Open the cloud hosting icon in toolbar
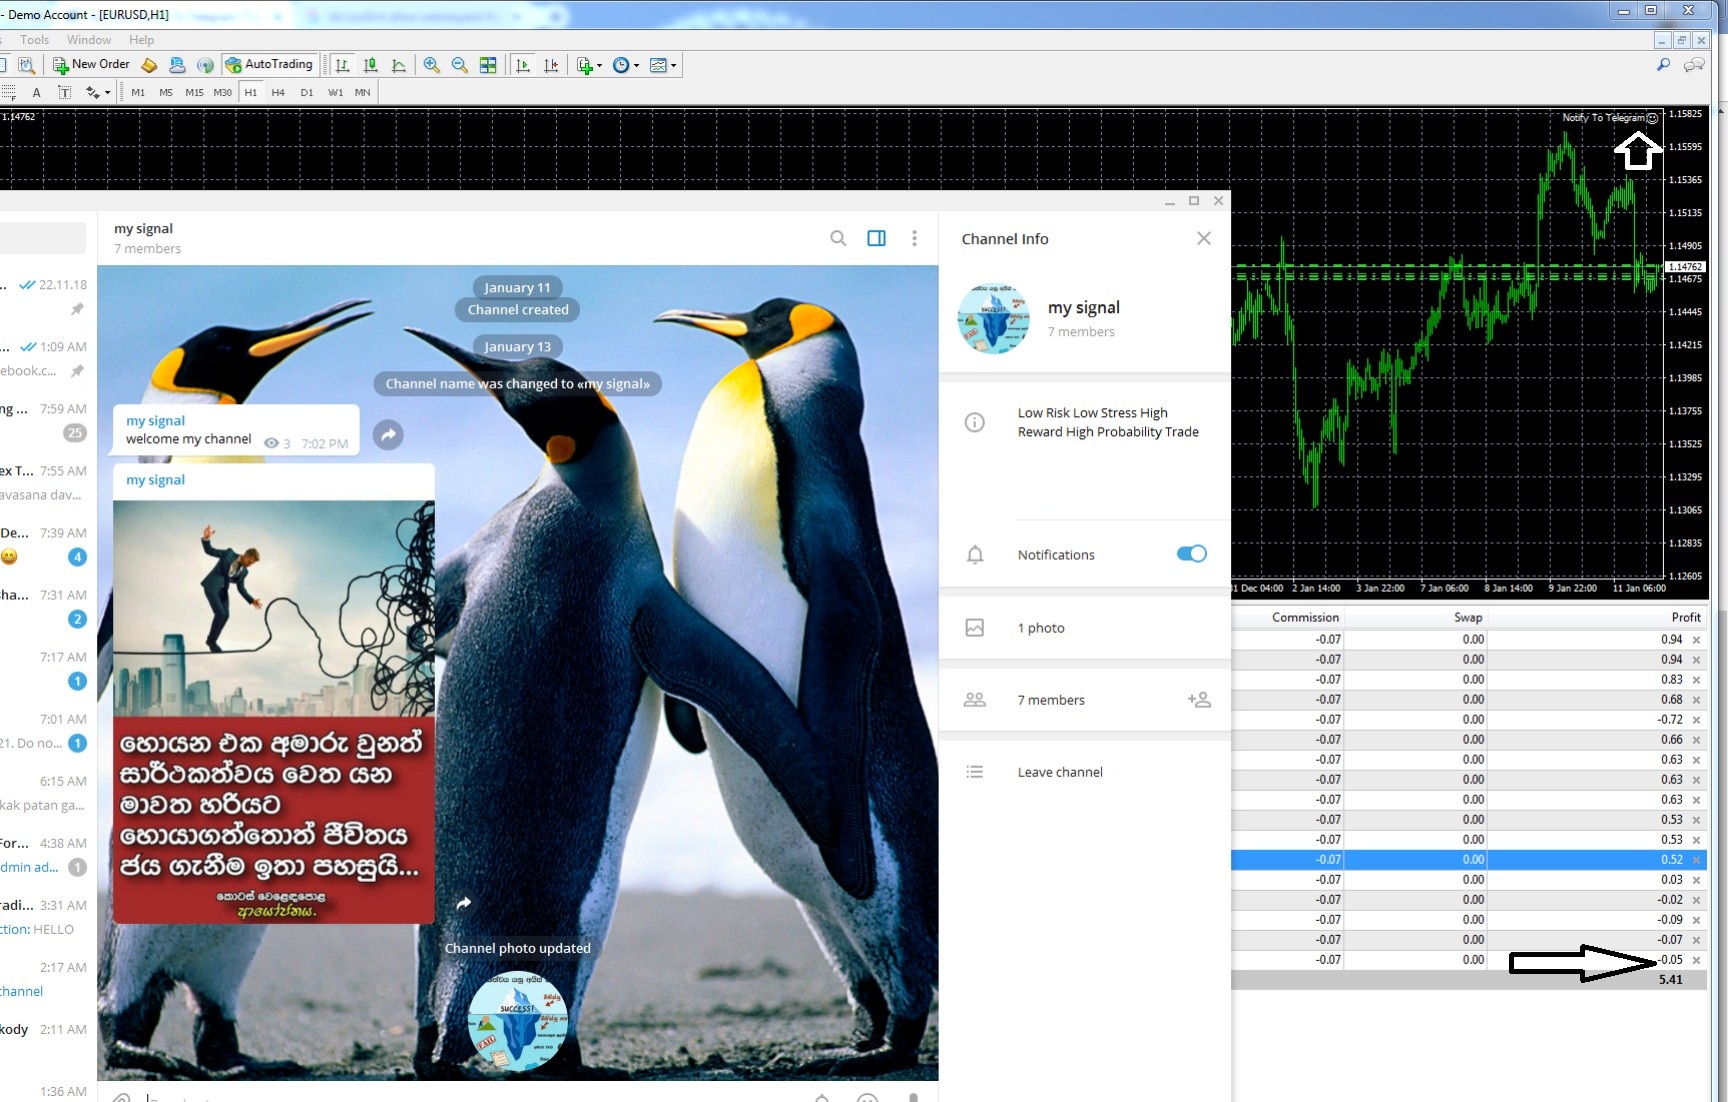The height and width of the screenshot is (1102, 1728). point(177,65)
